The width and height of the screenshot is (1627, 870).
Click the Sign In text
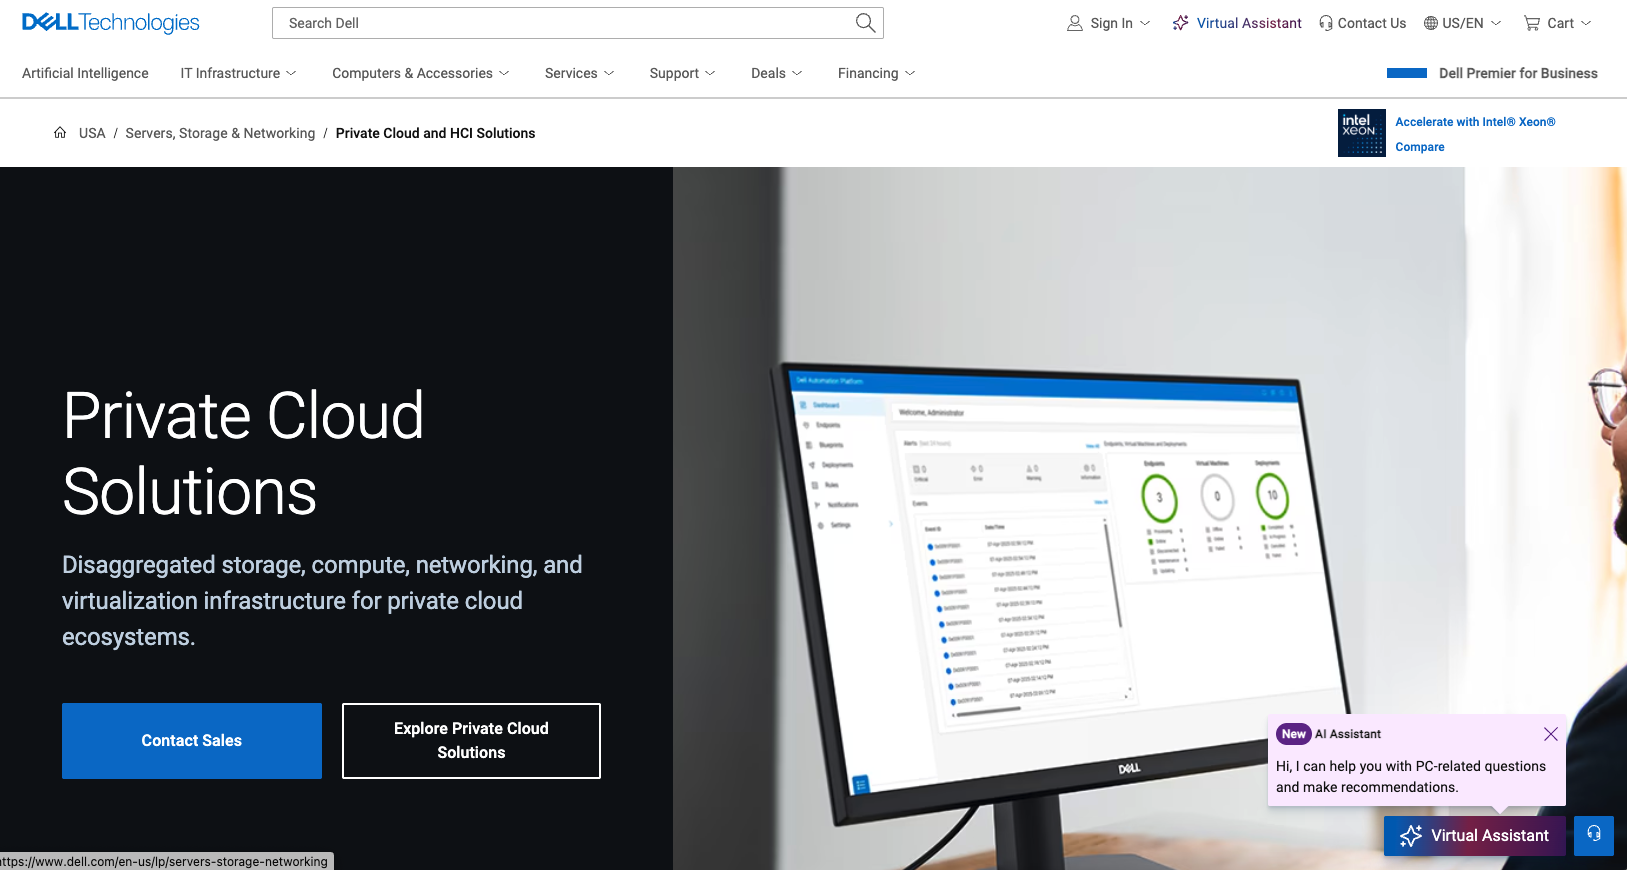click(x=1112, y=23)
